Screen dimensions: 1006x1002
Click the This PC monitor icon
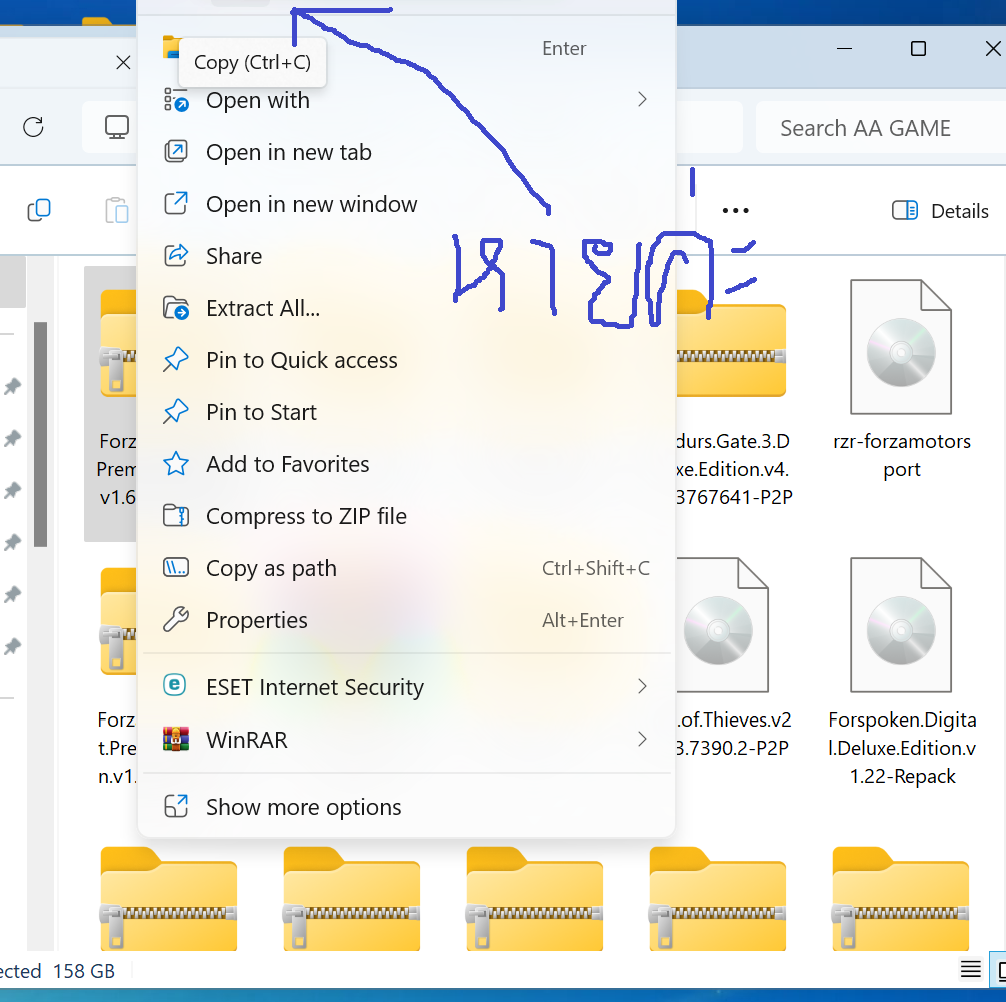(x=117, y=127)
